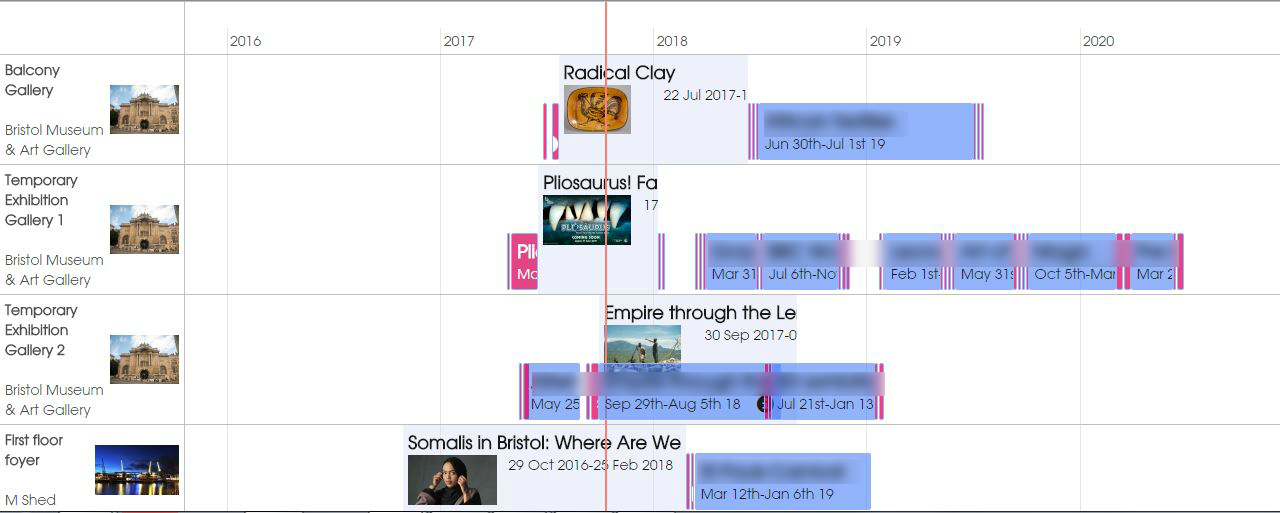1280x513 pixels.
Task: Open the Somalis in Bristol portrait thumbnail
Action: pyautogui.click(x=452, y=480)
